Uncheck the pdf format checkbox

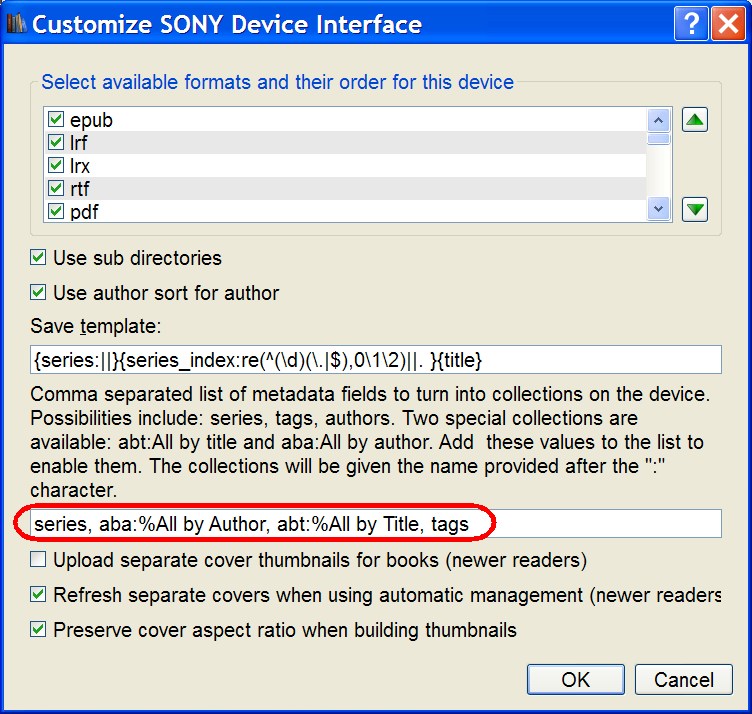click(x=56, y=211)
